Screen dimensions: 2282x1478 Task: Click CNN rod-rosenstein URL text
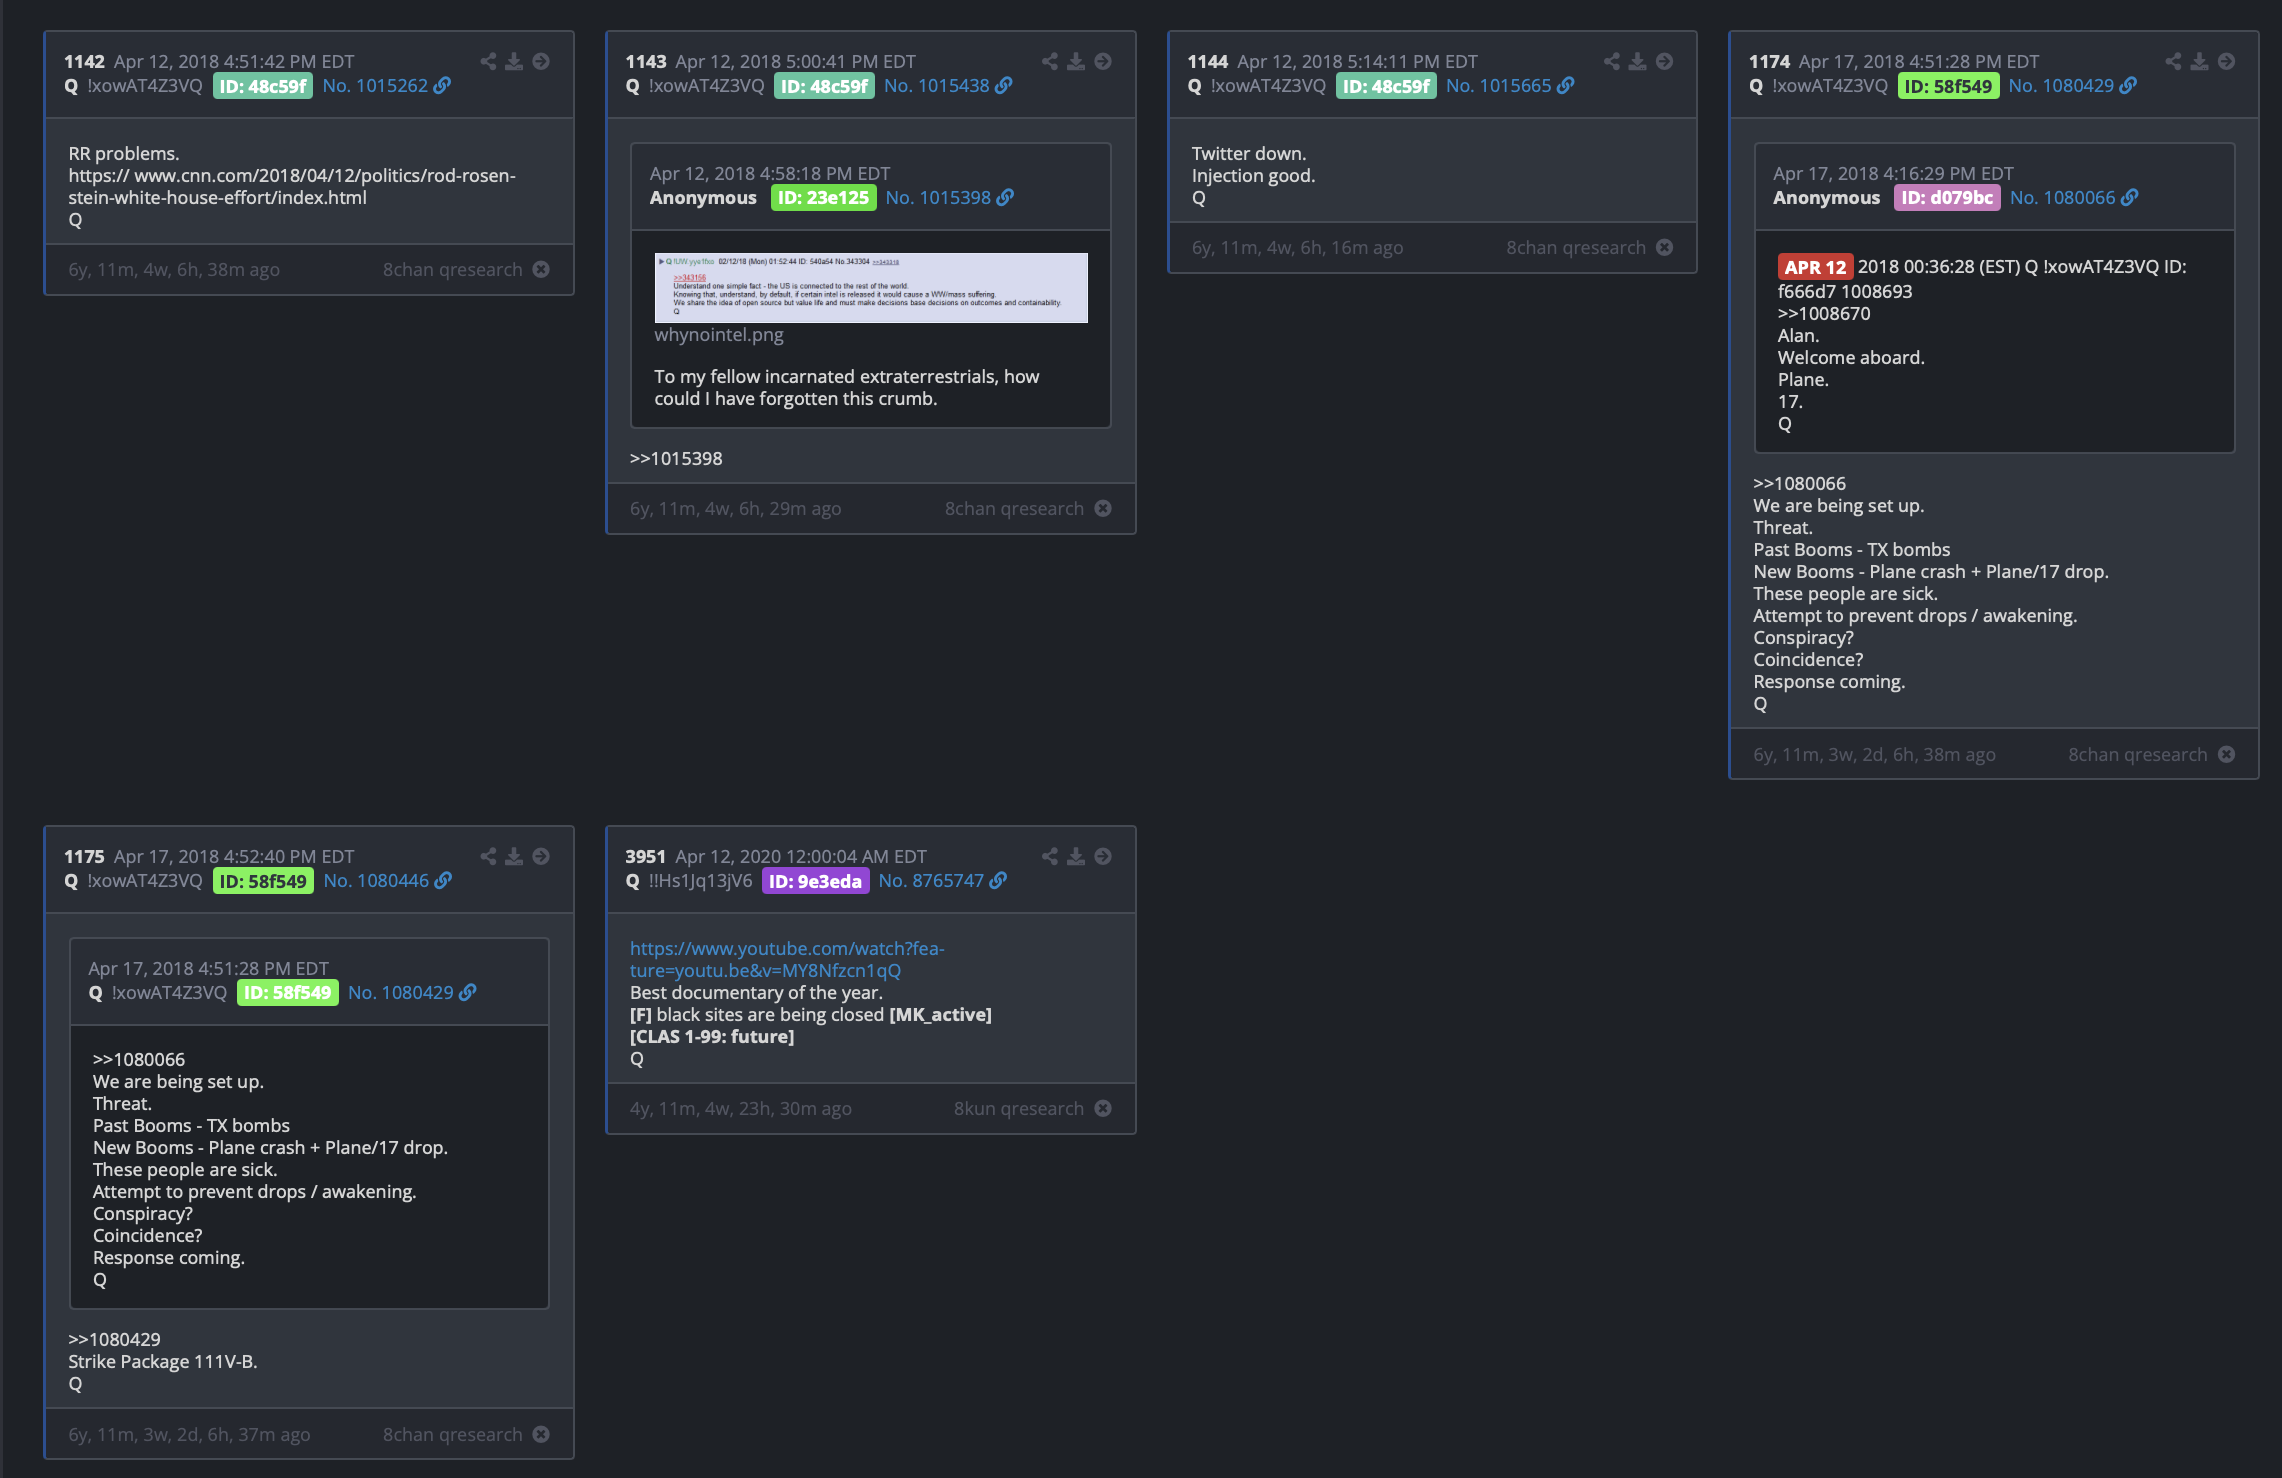[x=292, y=187]
